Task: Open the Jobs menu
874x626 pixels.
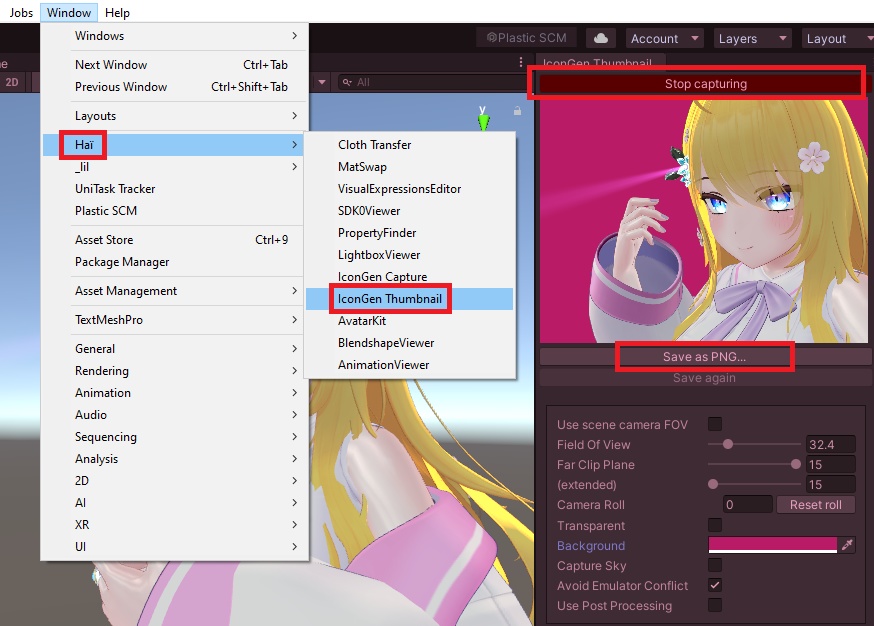Action: (x=21, y=12)
